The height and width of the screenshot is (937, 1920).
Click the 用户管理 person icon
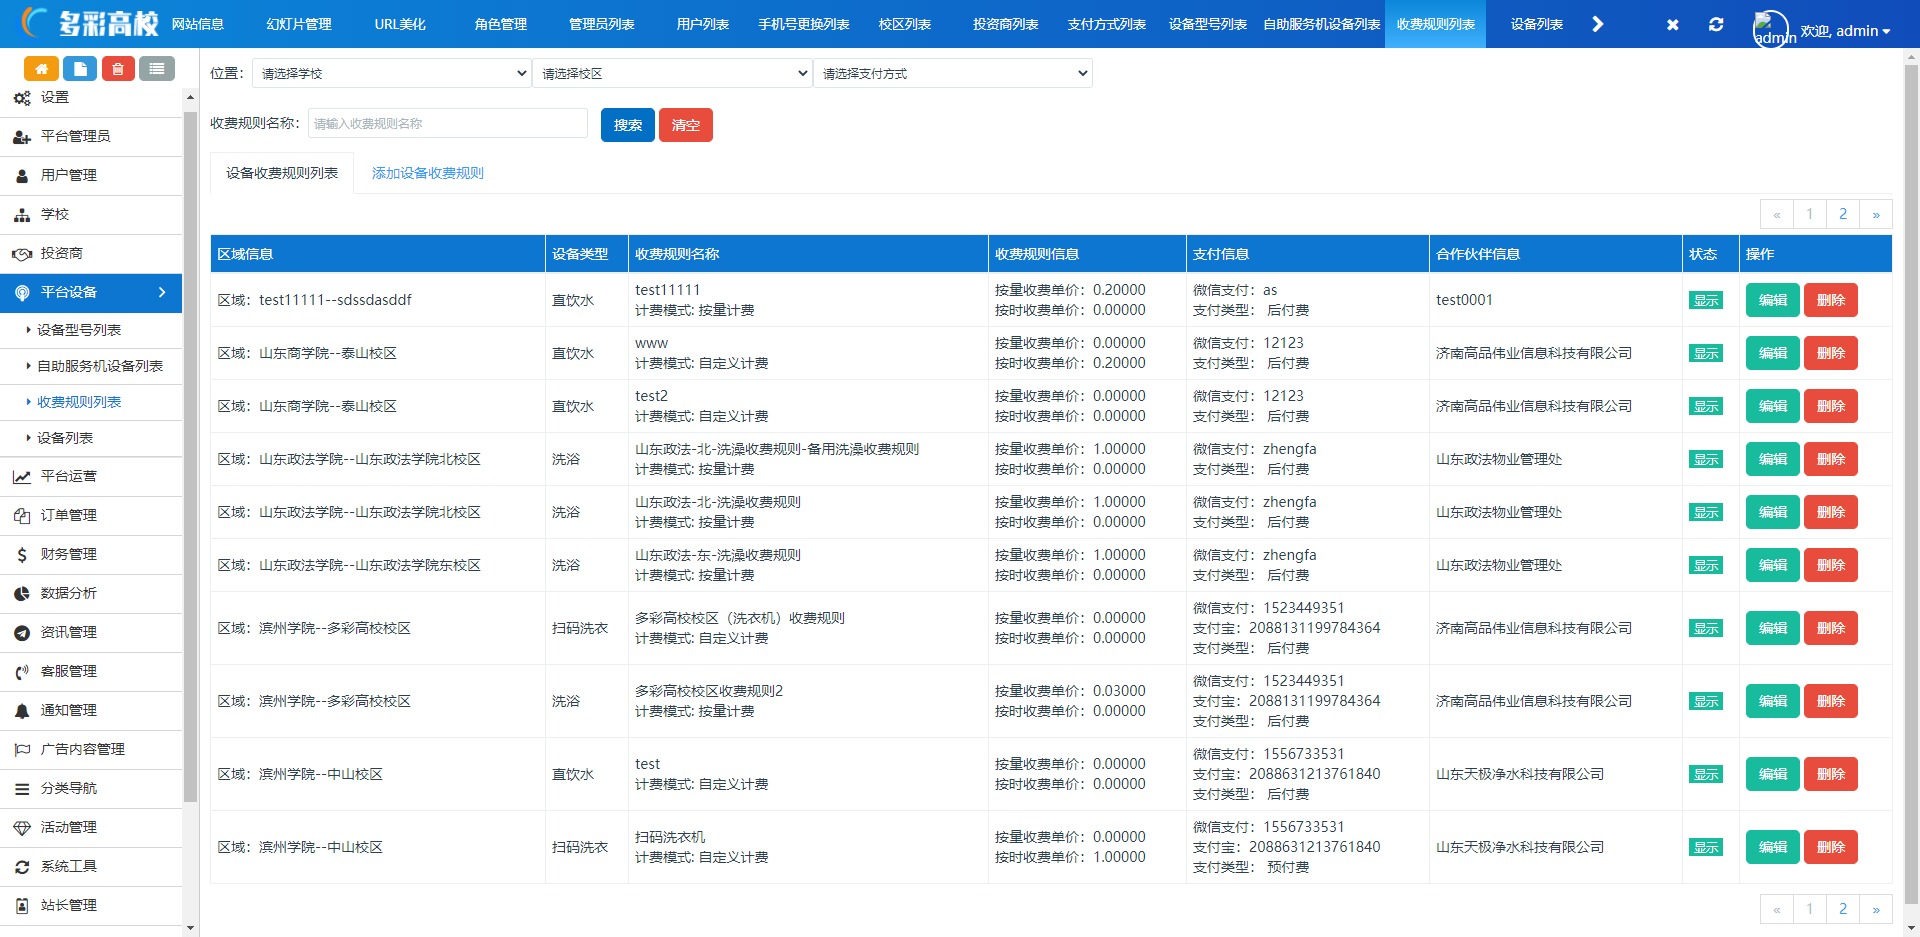(22, 176)
